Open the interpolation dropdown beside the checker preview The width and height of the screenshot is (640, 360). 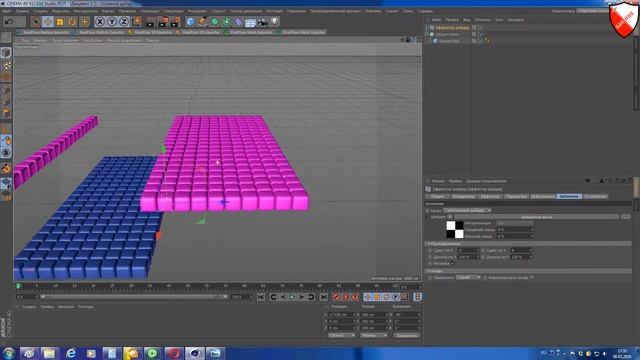pyautogui.click(x=514, y=223)
